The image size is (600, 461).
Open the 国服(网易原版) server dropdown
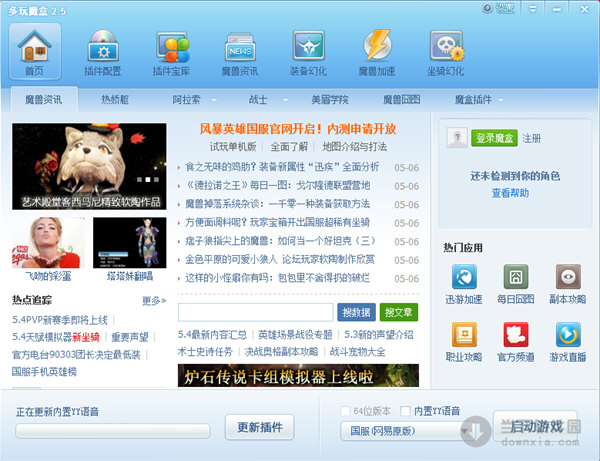406,431
